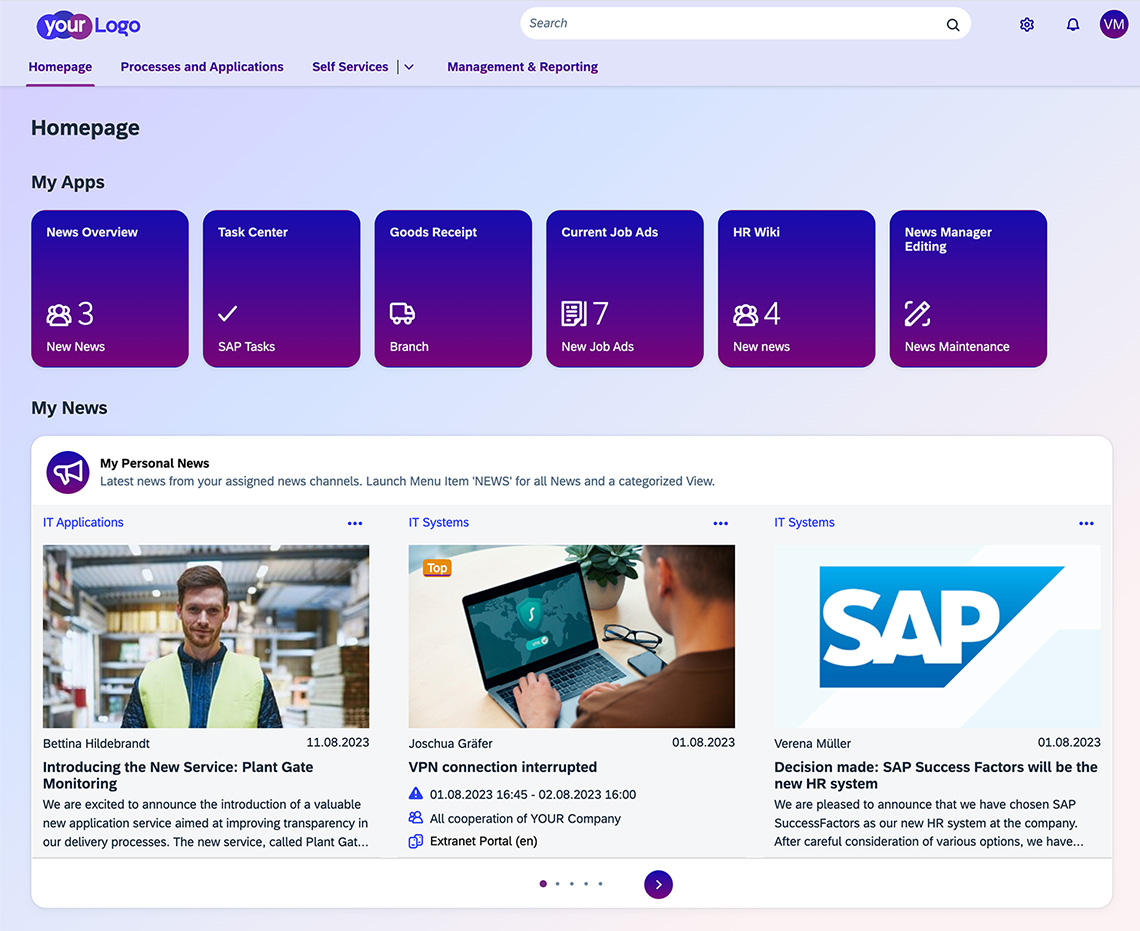This screenshot has height=931, width=1140.
Task: Select the first carousel page dot
Action: tap(543, 884)
